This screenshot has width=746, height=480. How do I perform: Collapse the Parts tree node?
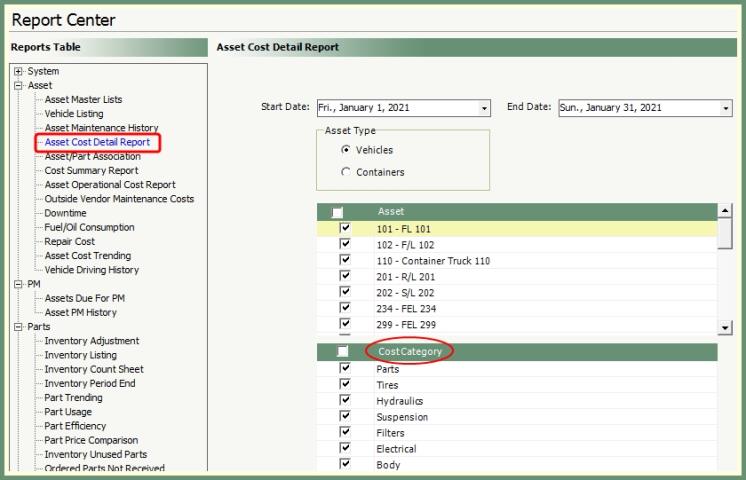click(18, 327)
